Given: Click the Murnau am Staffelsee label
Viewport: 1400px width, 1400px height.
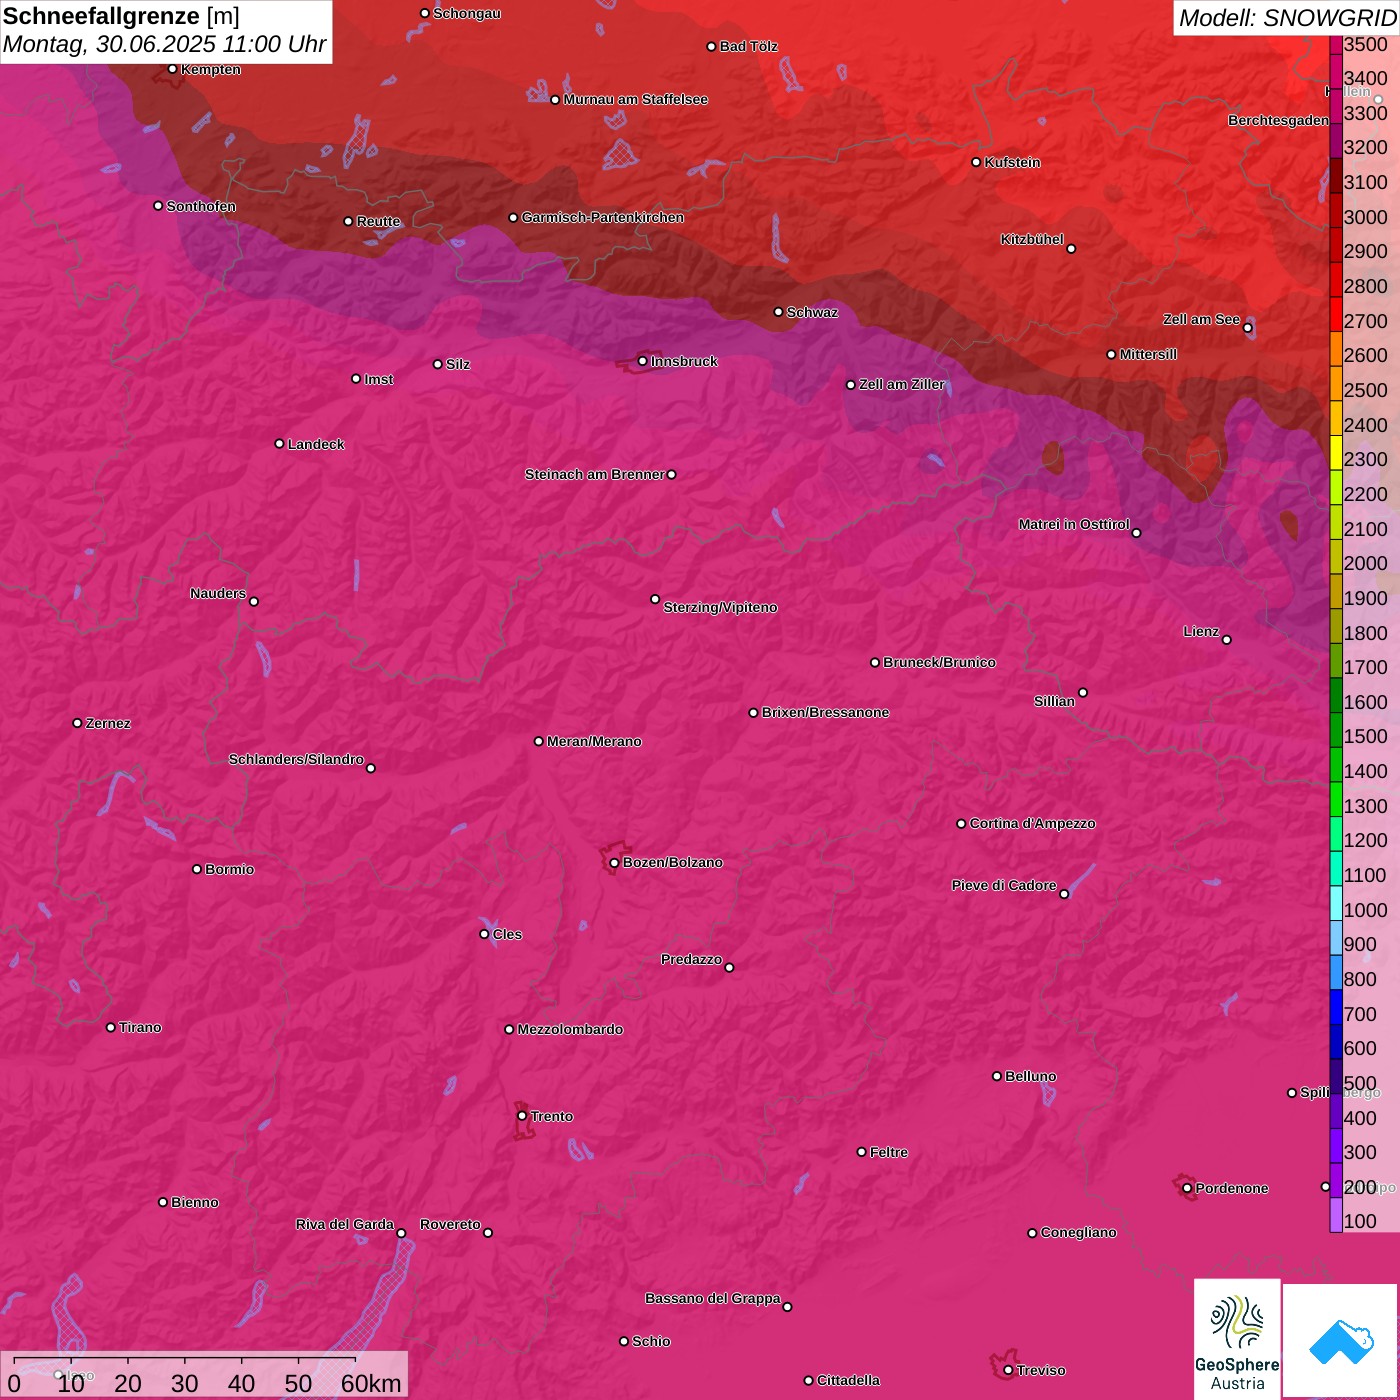Looking at the screenshot, I should point(635,99).
